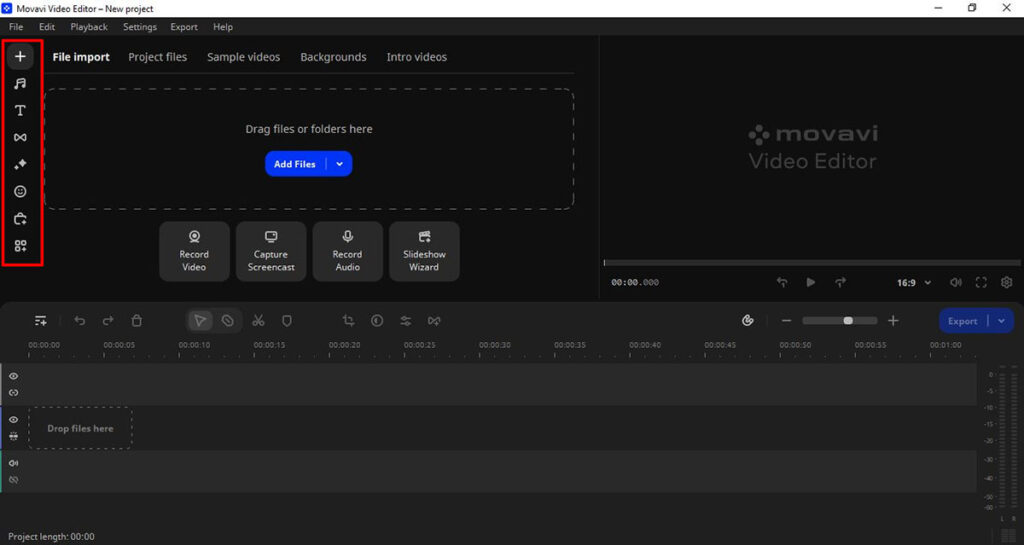Open the color adjustment tool icon

tap(377, 320)
